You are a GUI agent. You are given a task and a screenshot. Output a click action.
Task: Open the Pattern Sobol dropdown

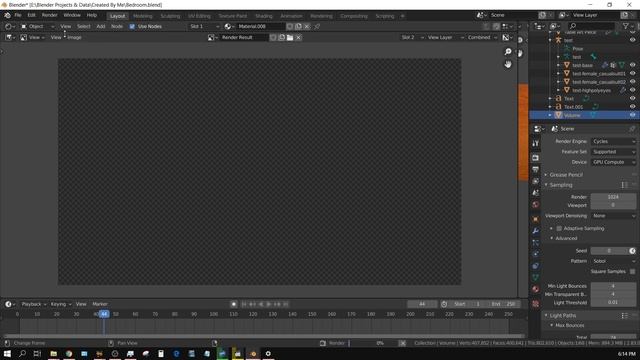(613, 261)
